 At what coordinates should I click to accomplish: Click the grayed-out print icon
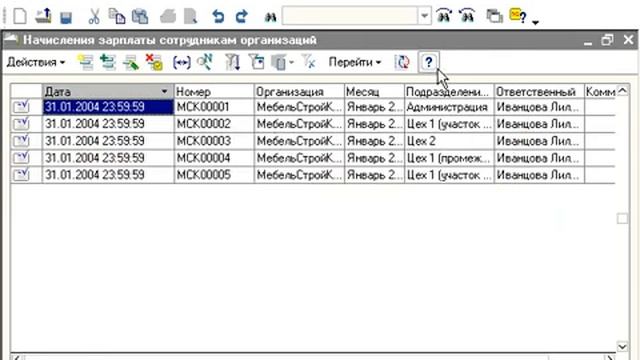[168, 17]
